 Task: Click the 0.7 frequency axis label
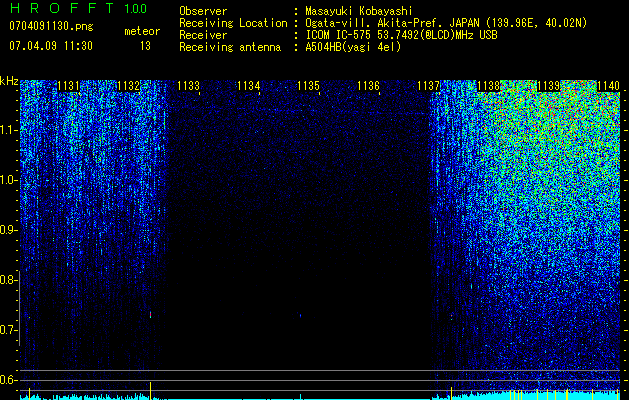click(8, 330)
